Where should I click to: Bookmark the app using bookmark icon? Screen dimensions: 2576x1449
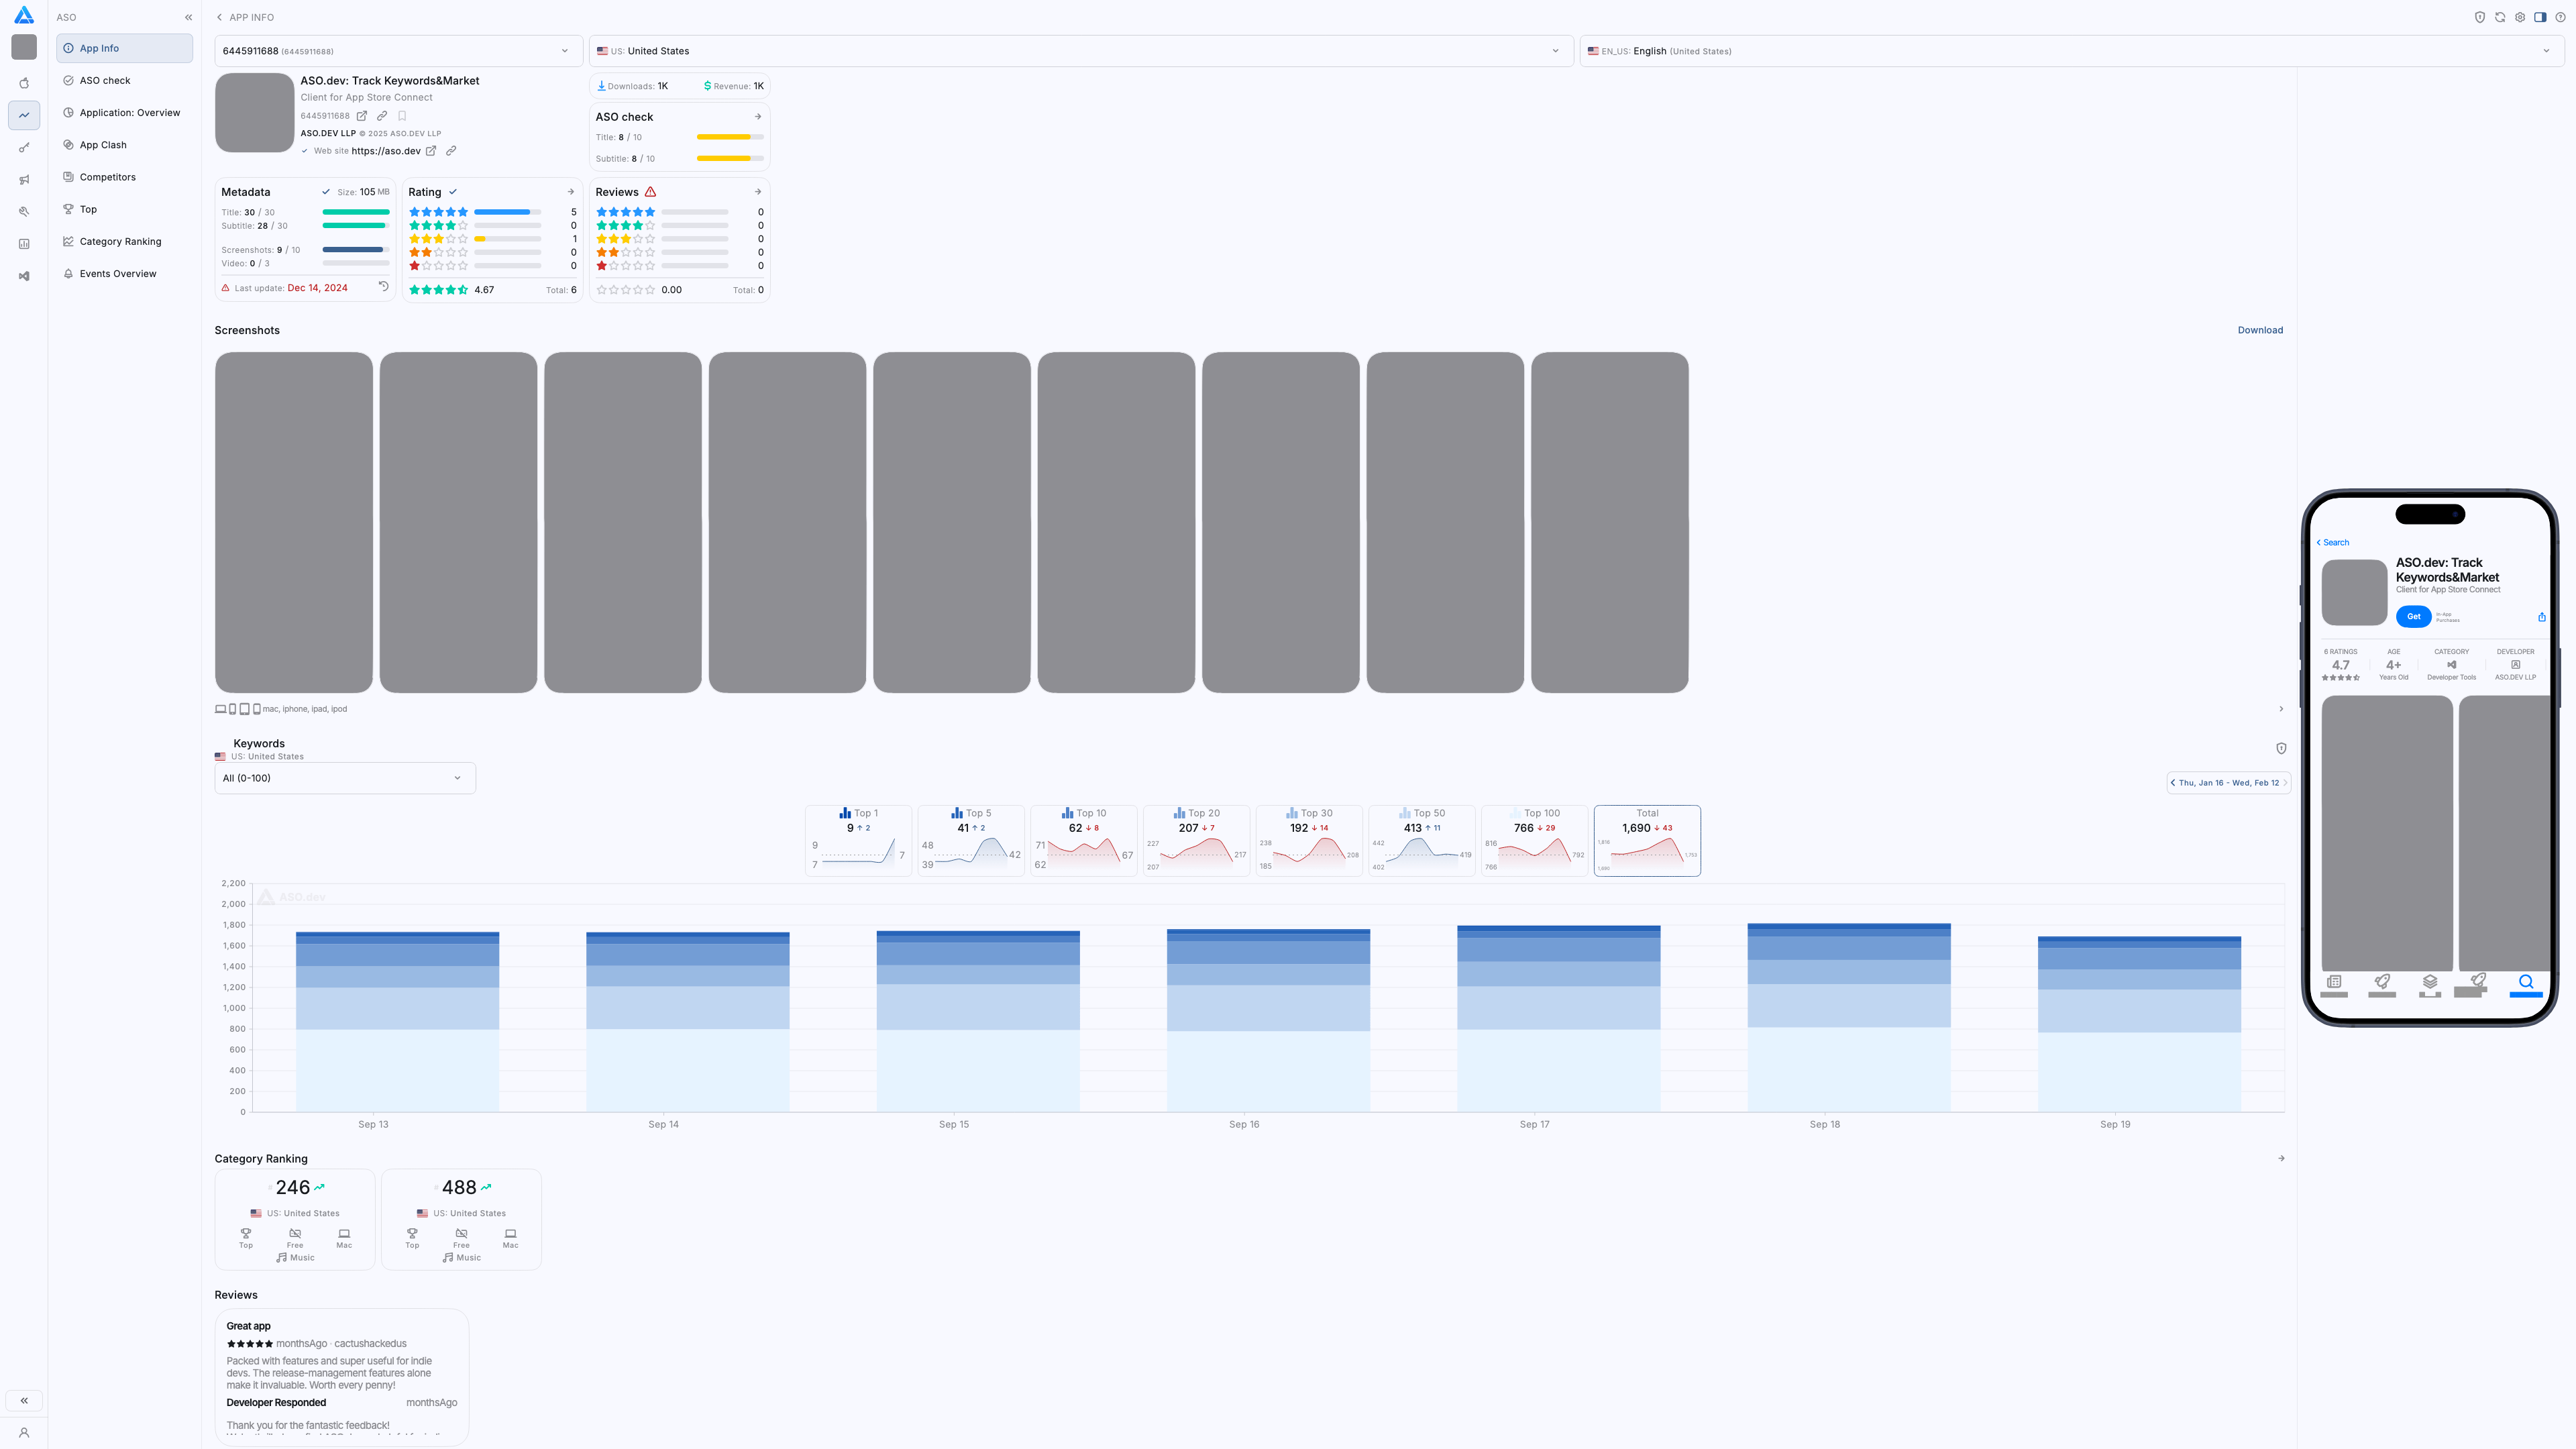tap(402, 116)
